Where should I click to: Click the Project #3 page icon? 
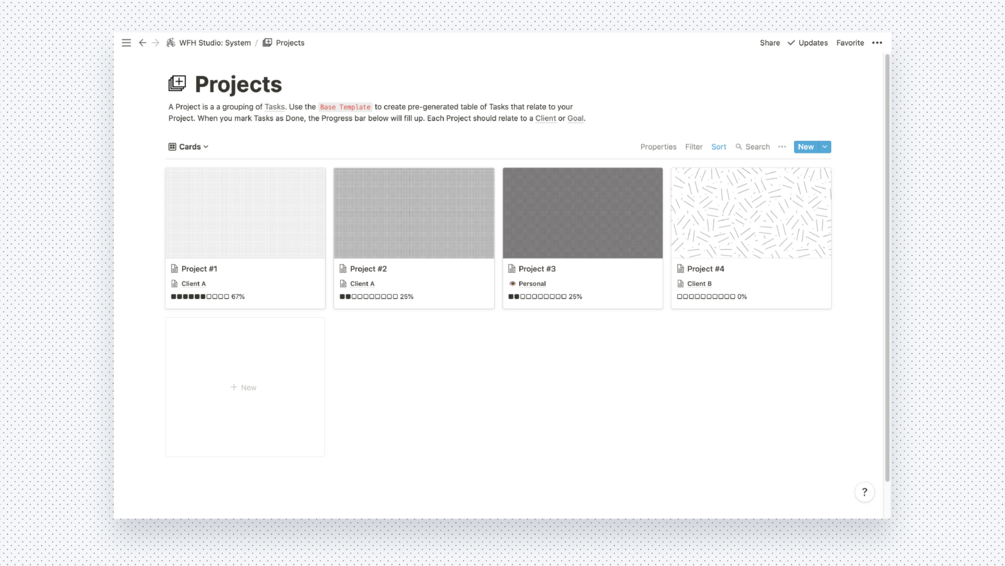511,269
